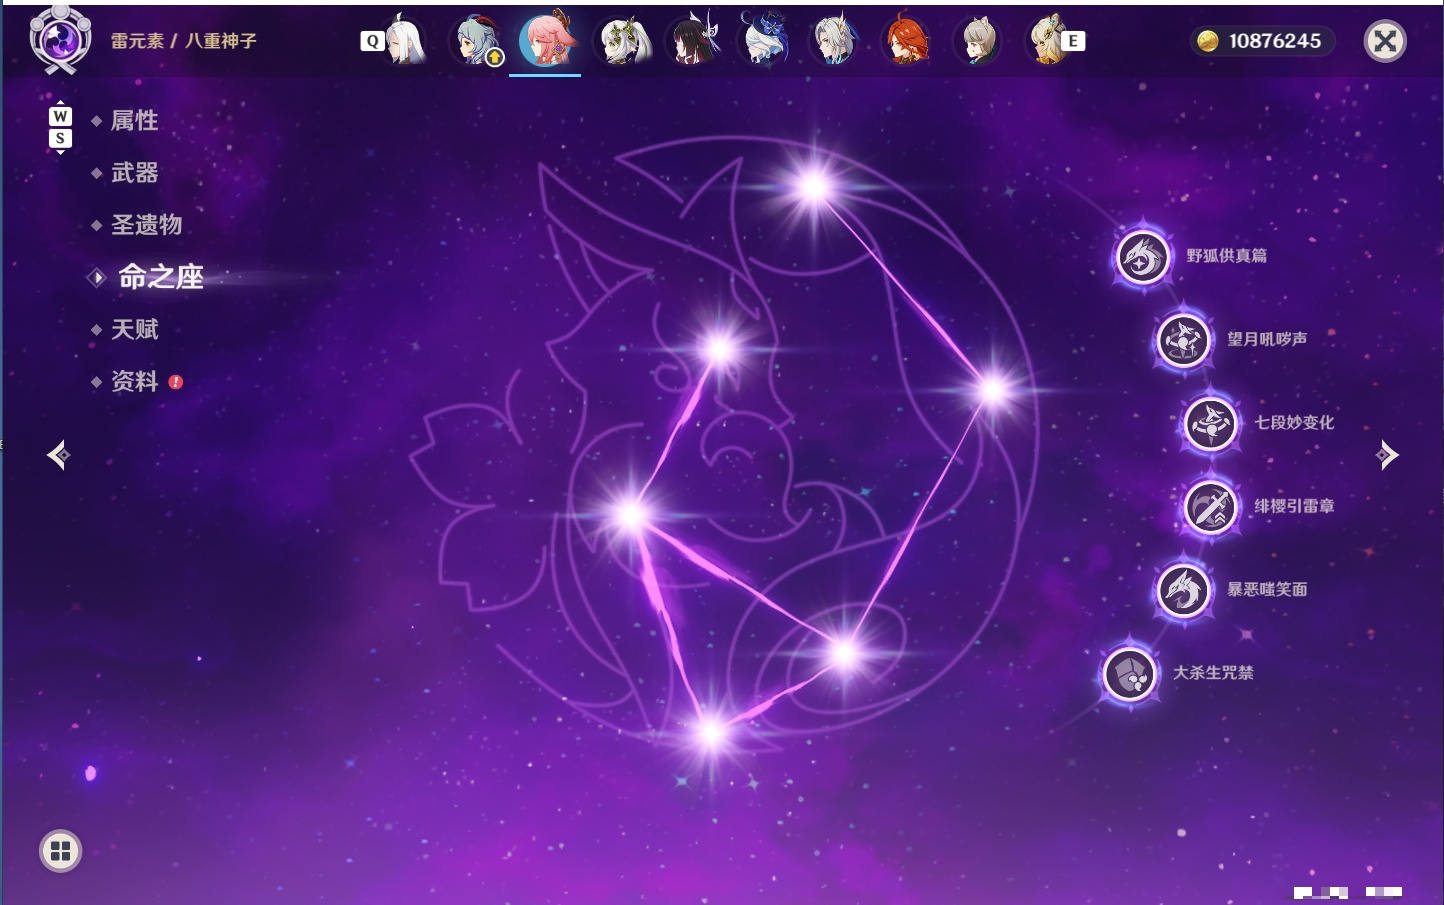Switch to the blonde avatar beside E key
Viewport: 1444px width, 905px height.
click(1046, 41)
